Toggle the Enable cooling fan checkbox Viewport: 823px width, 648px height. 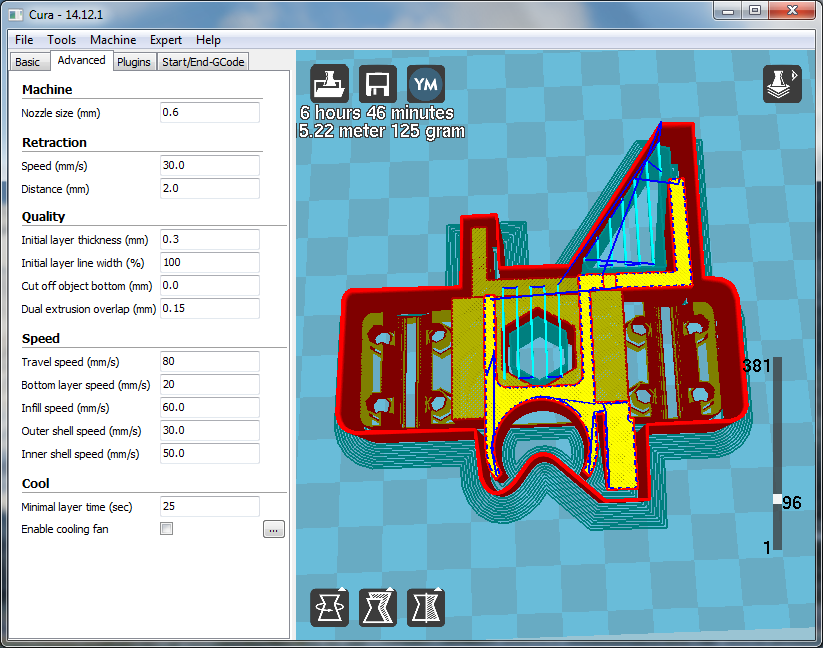[x=167, y=529]
